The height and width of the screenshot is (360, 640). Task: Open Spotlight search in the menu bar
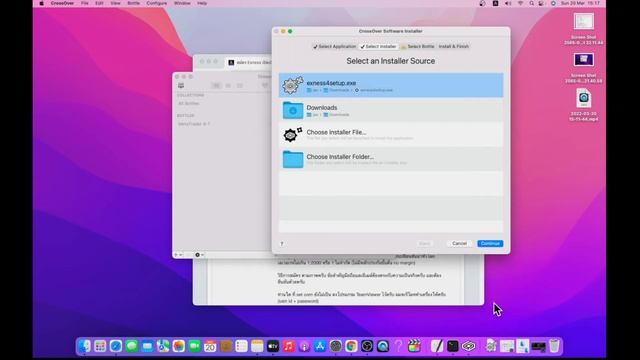point(531,3)
